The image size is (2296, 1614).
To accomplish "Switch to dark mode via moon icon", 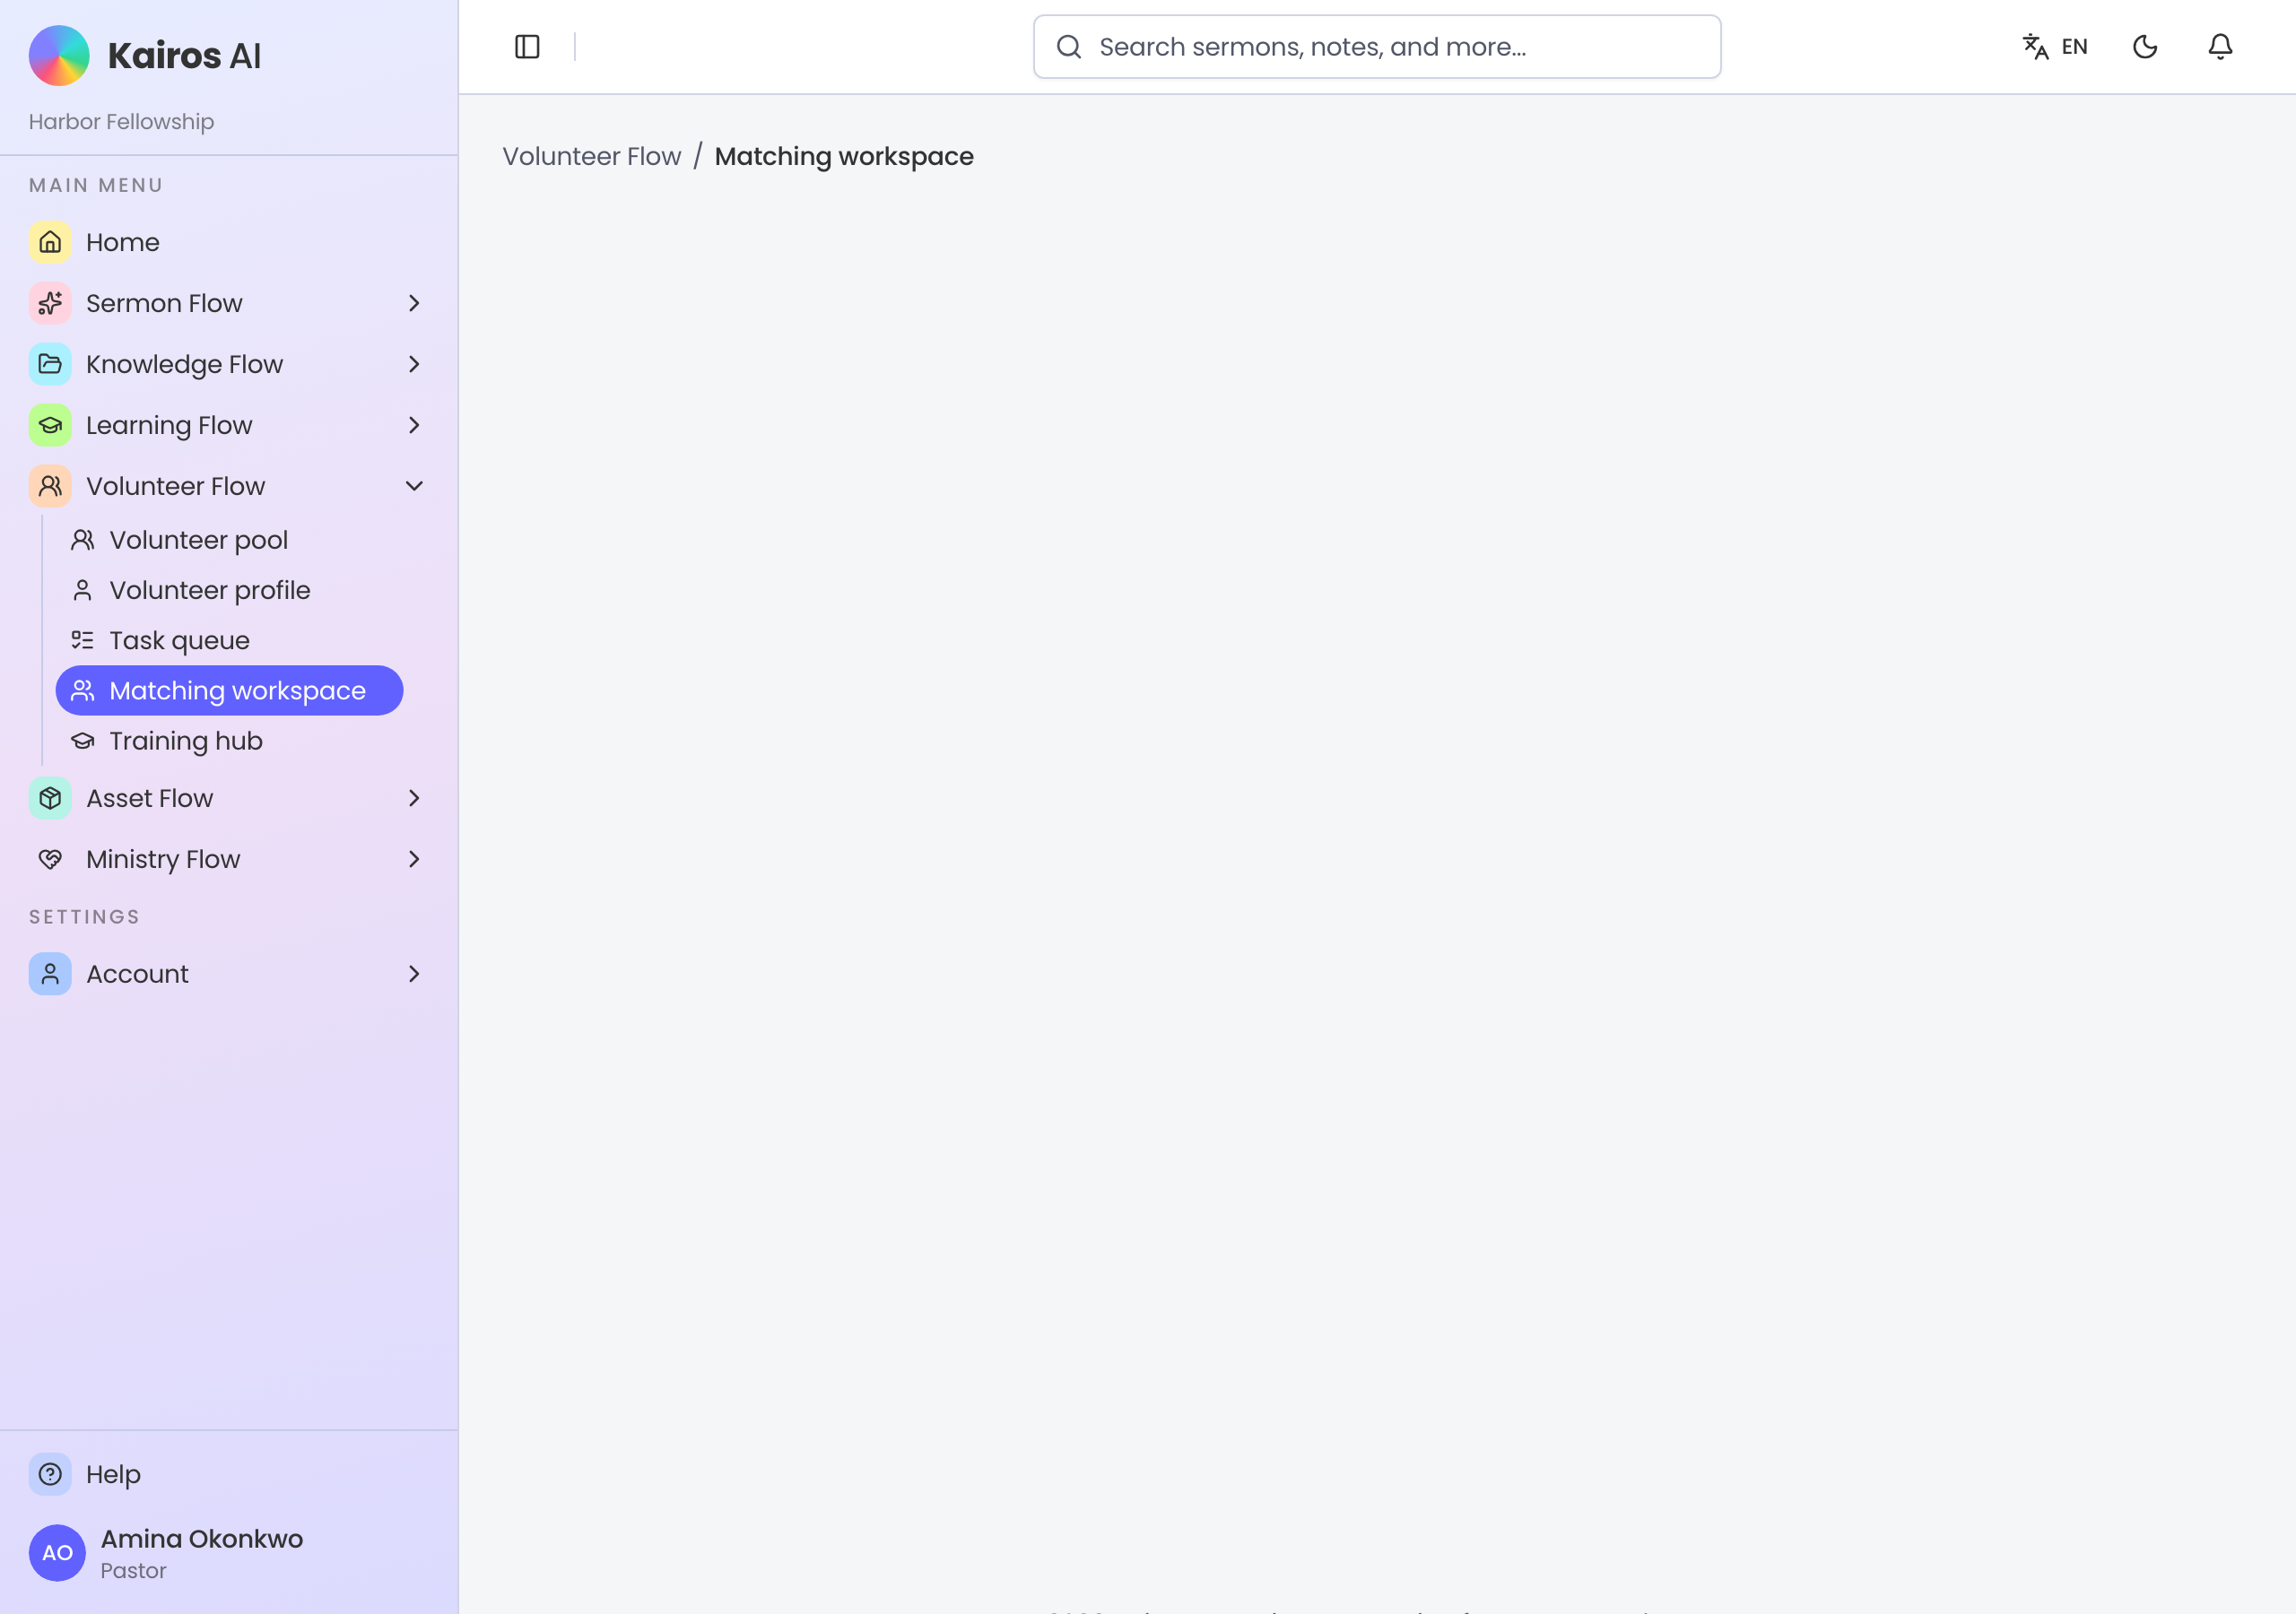I will tap(2145, 47).
